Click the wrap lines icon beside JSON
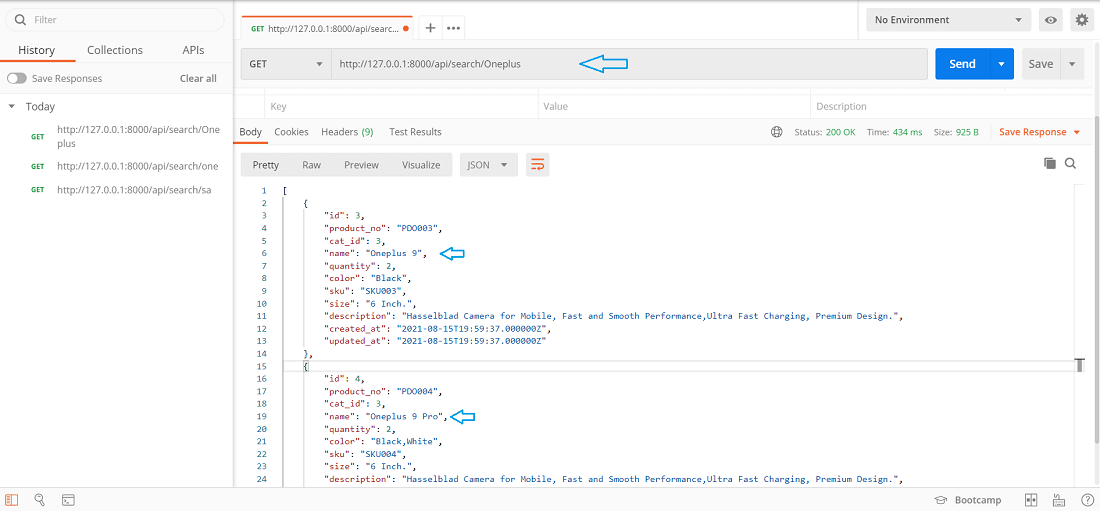The image size is (1100, 511). (538, 165)
